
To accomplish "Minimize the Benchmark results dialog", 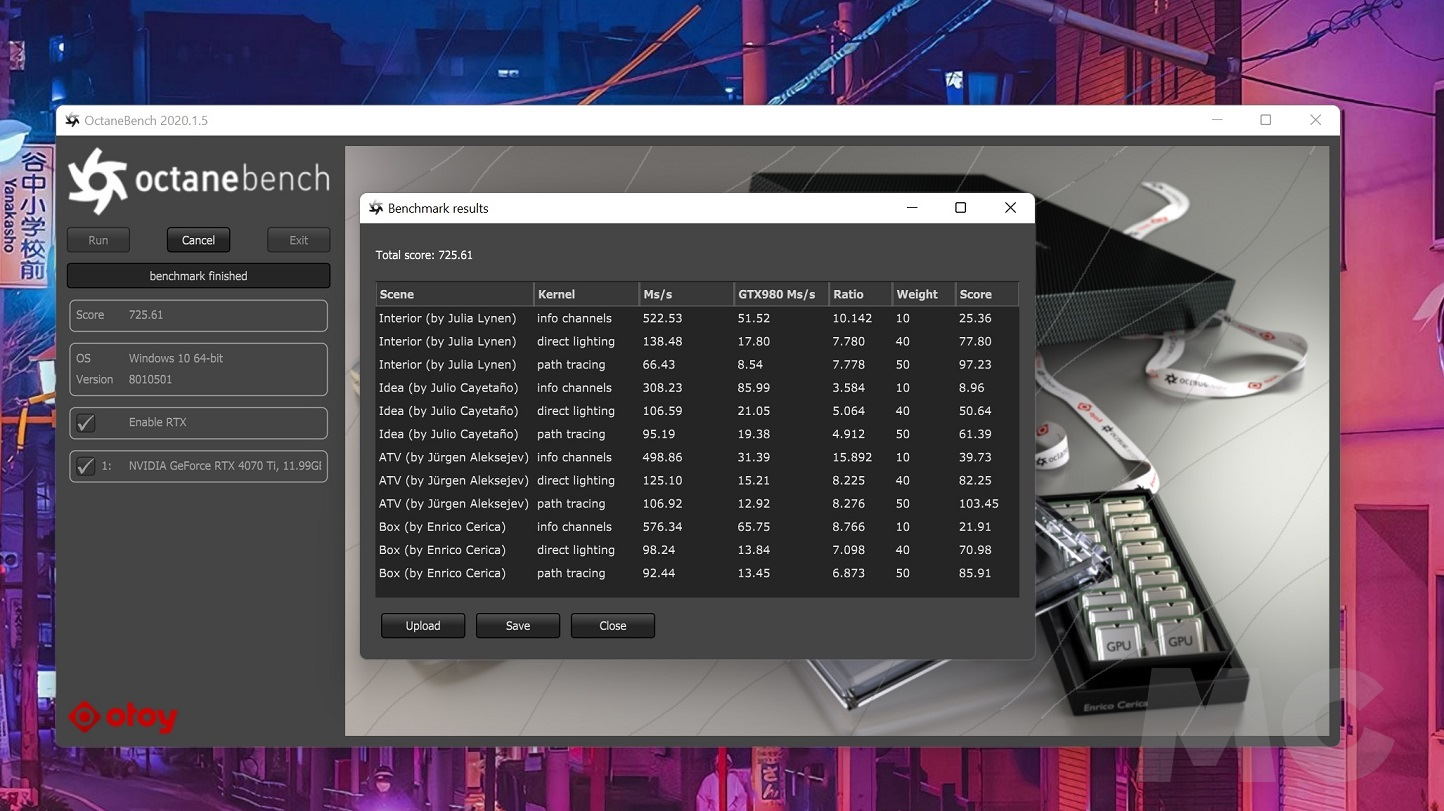I will click(x=912, y=208).
